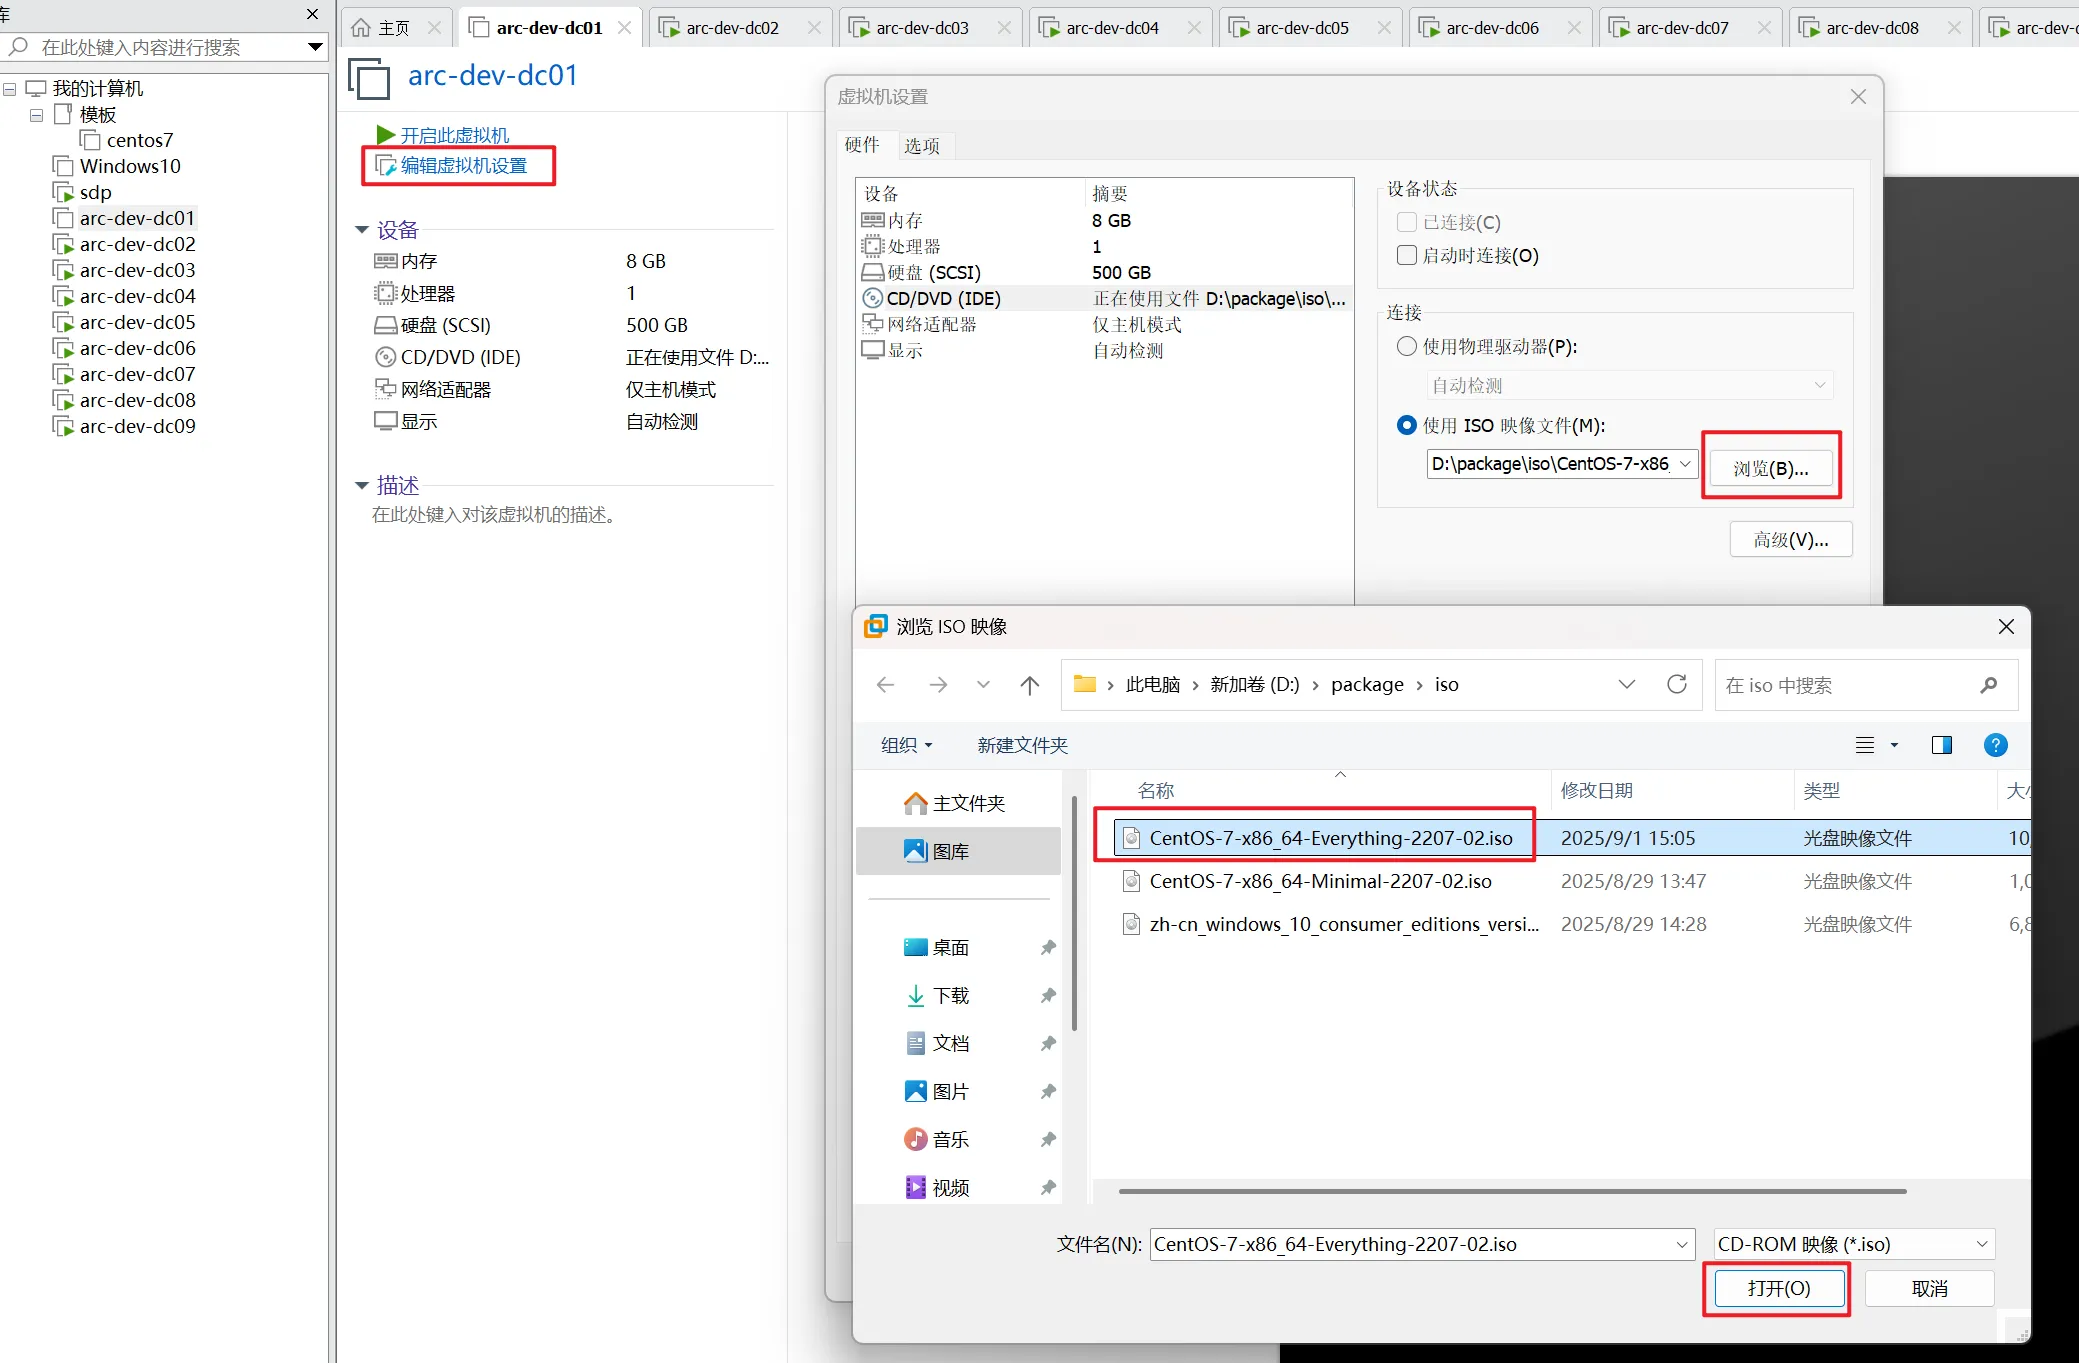Open the Downloads folder in the sidebar

pyautogui.click(x=950, y=995)
